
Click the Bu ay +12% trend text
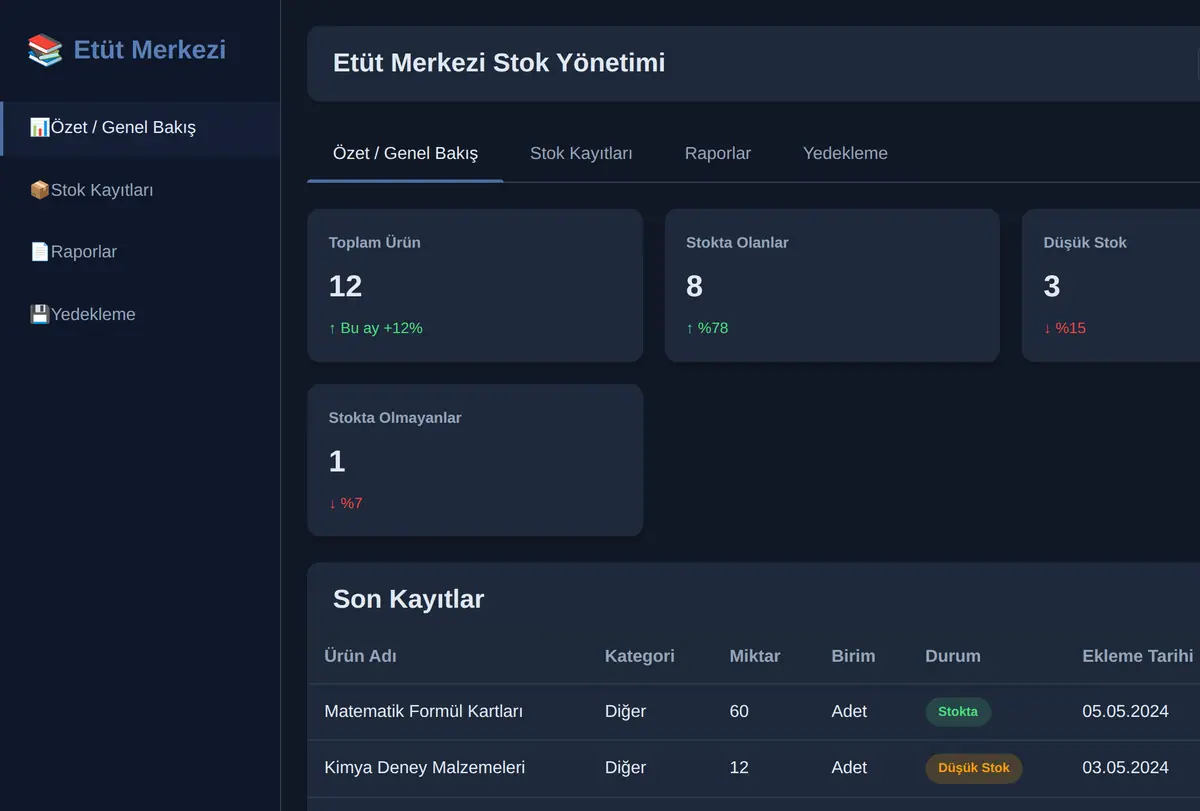(x=376, y=328)
